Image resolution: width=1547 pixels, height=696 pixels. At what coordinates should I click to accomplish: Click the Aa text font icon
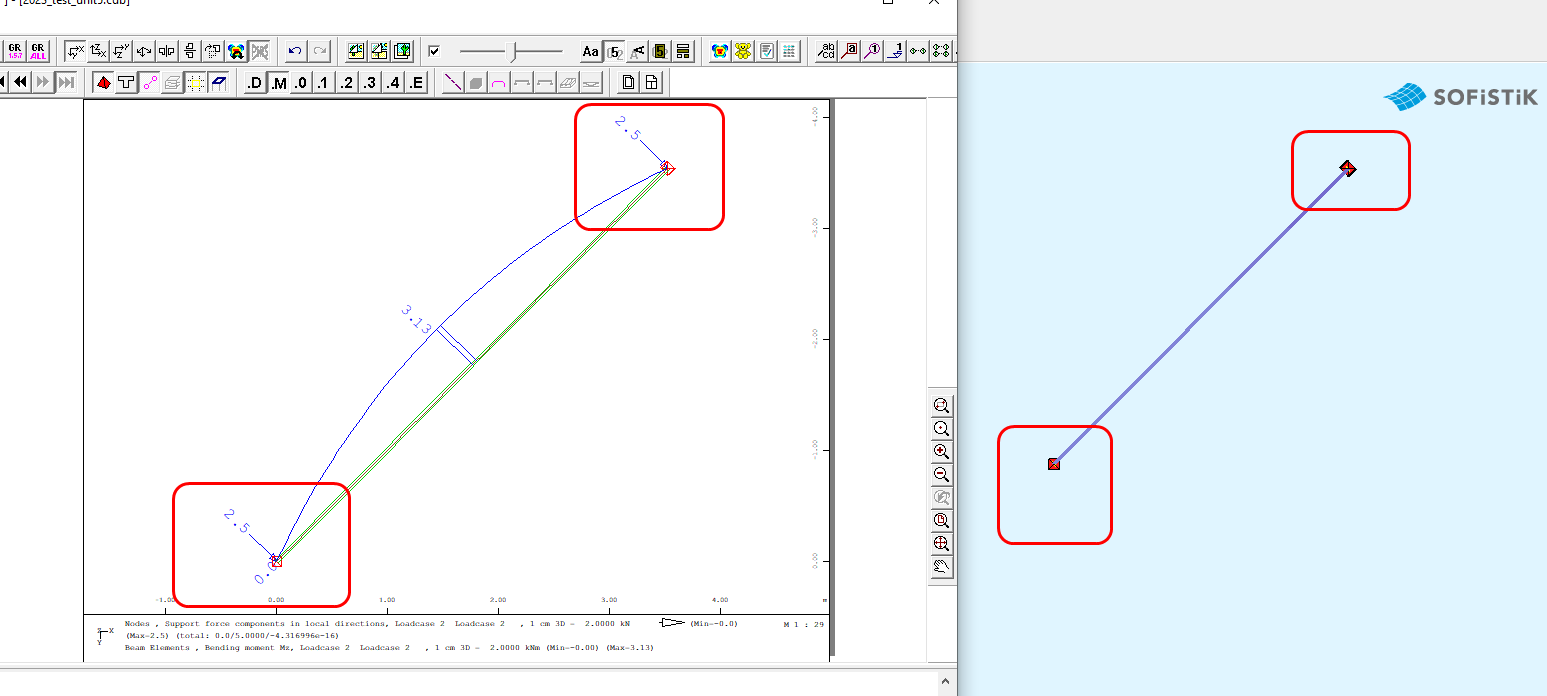591,51
